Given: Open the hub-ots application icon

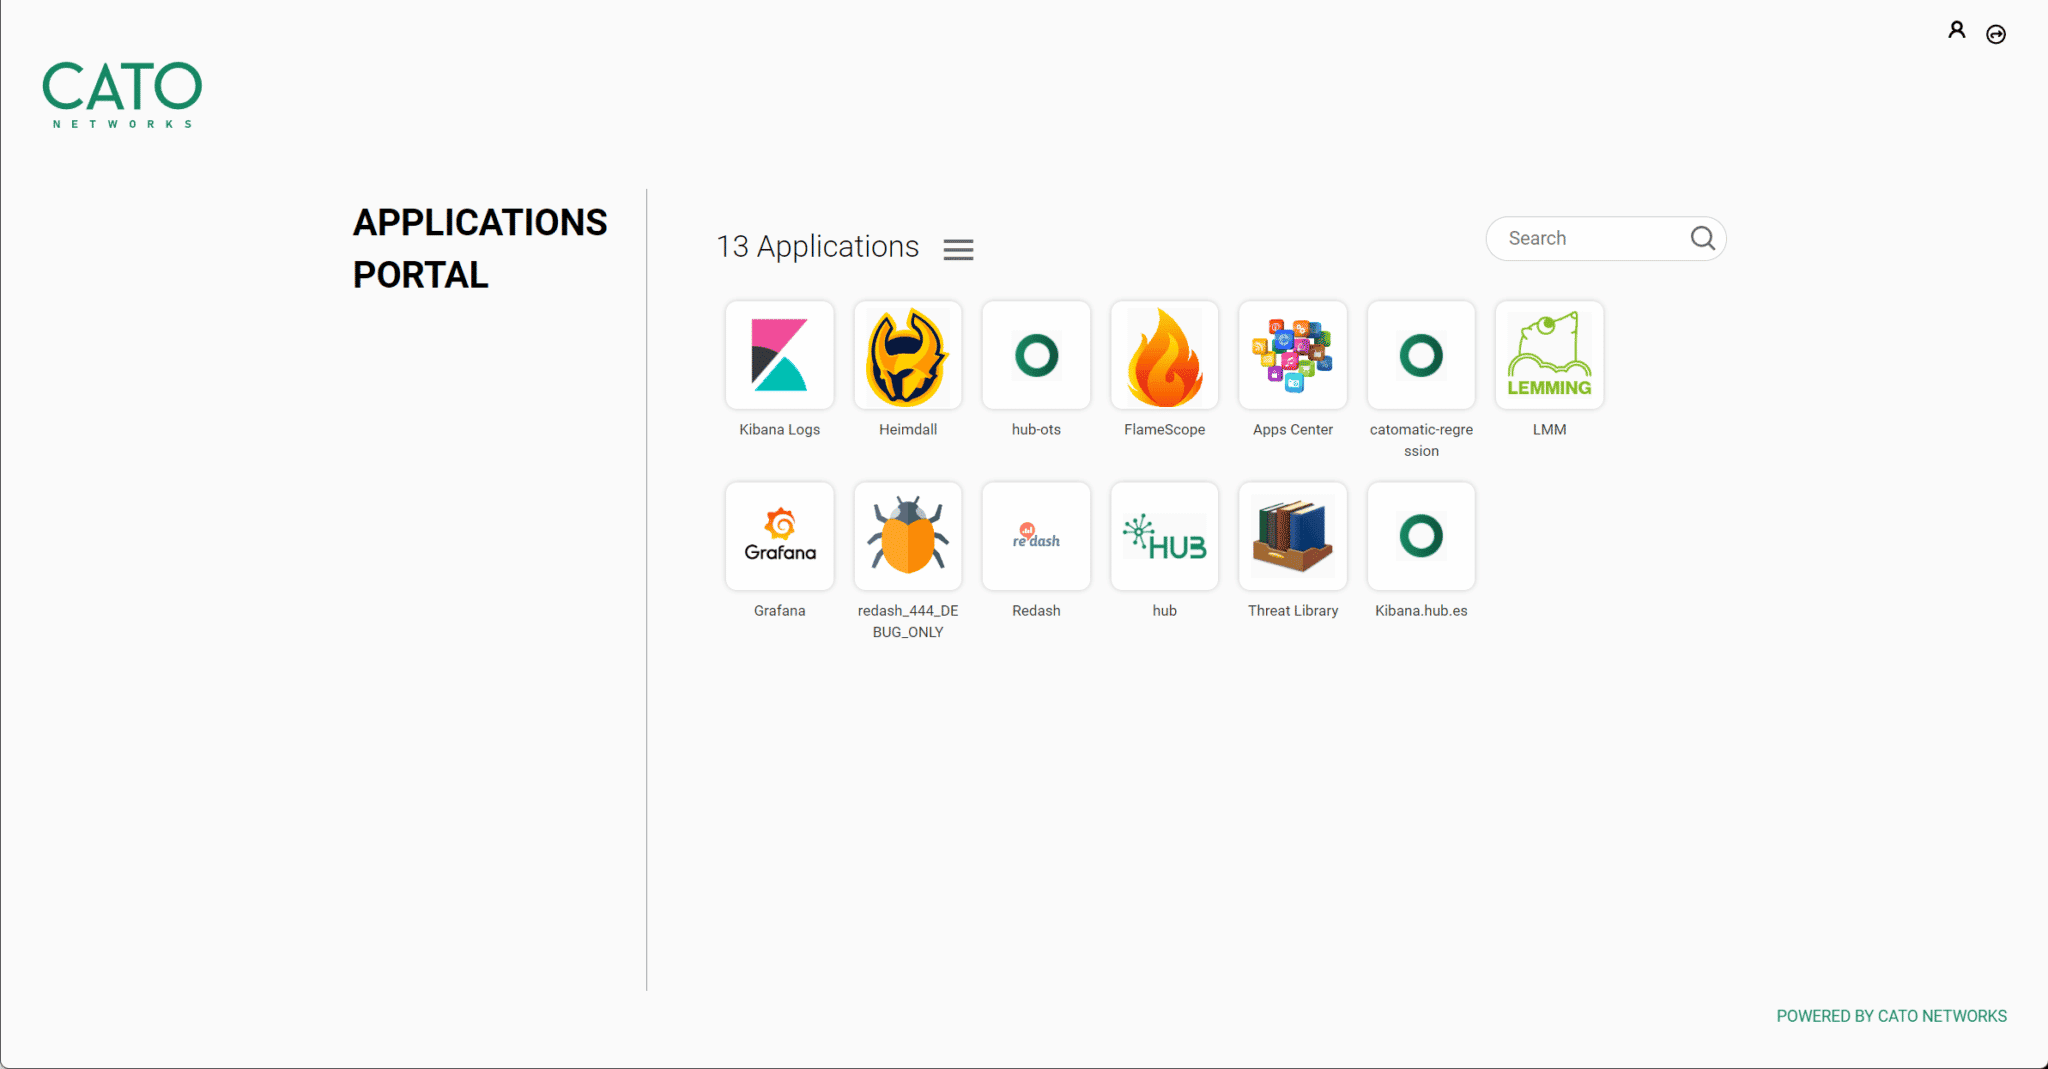Looking at the screenshot, I should (1036, 356).
